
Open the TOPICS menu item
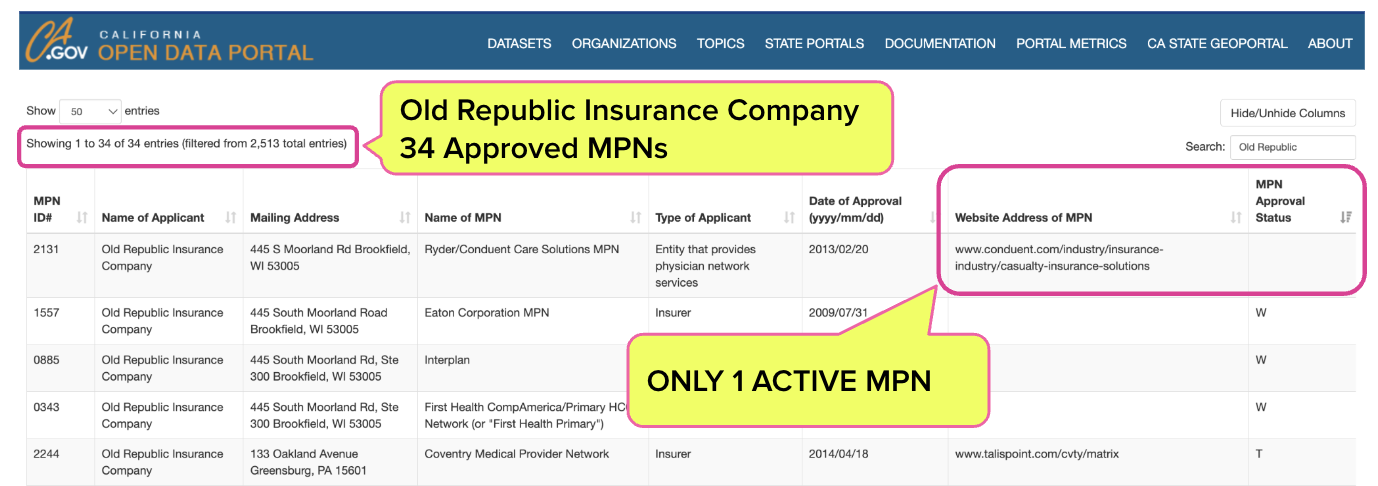click(x=721, y=43)
